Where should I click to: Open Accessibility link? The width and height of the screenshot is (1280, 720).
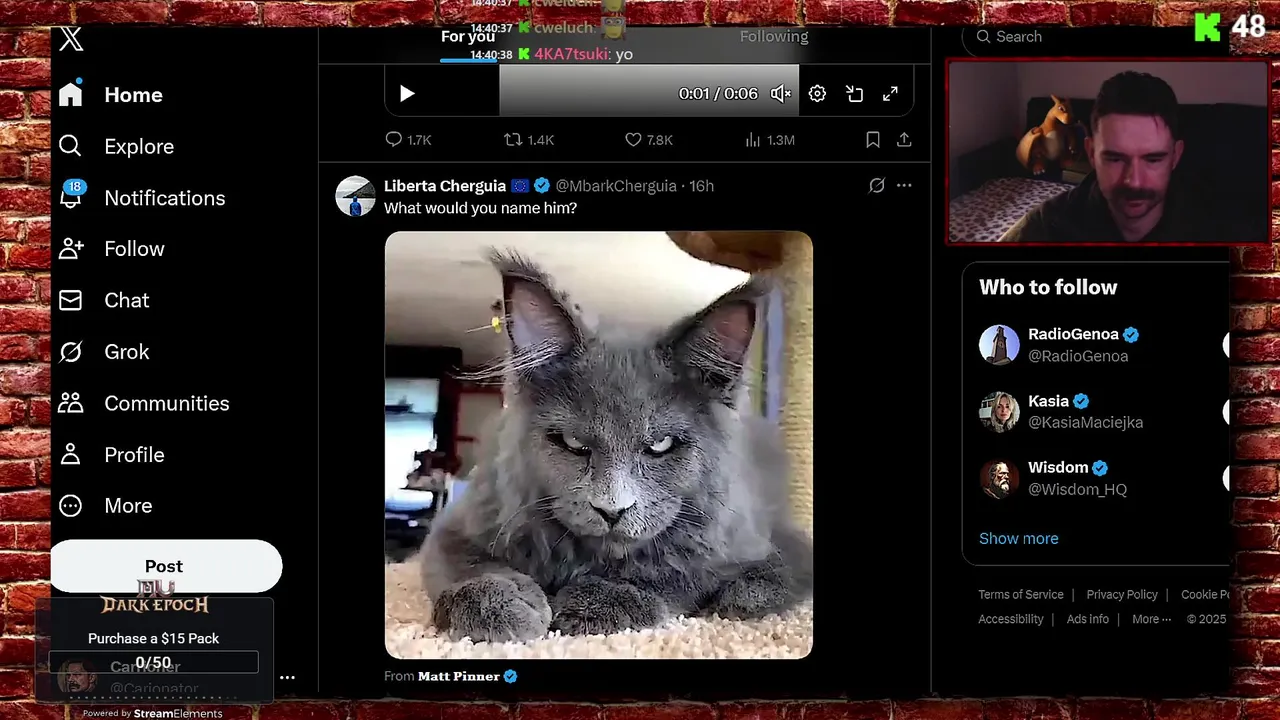1011,619
